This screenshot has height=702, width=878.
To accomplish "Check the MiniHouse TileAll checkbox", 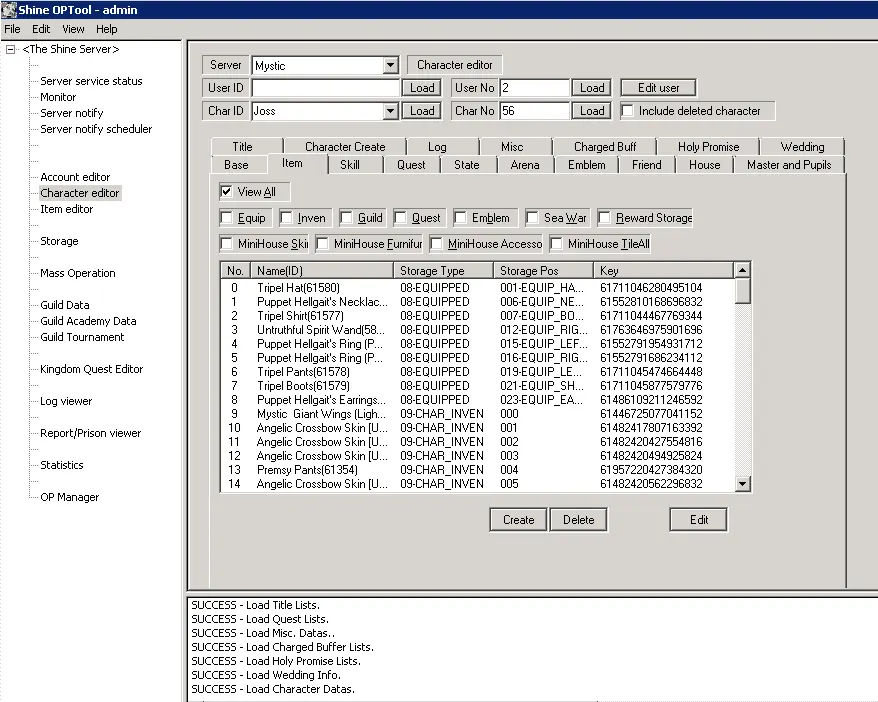I will (557, 244).
